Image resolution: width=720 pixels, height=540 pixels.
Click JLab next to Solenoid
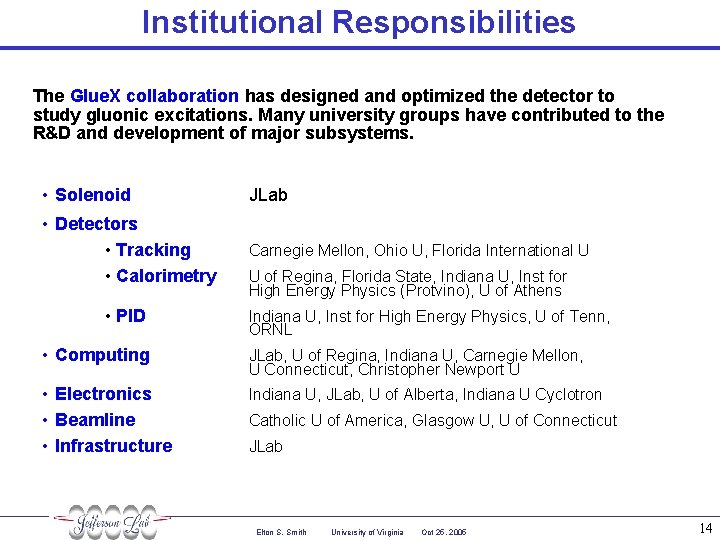click(x=268, y=195)
